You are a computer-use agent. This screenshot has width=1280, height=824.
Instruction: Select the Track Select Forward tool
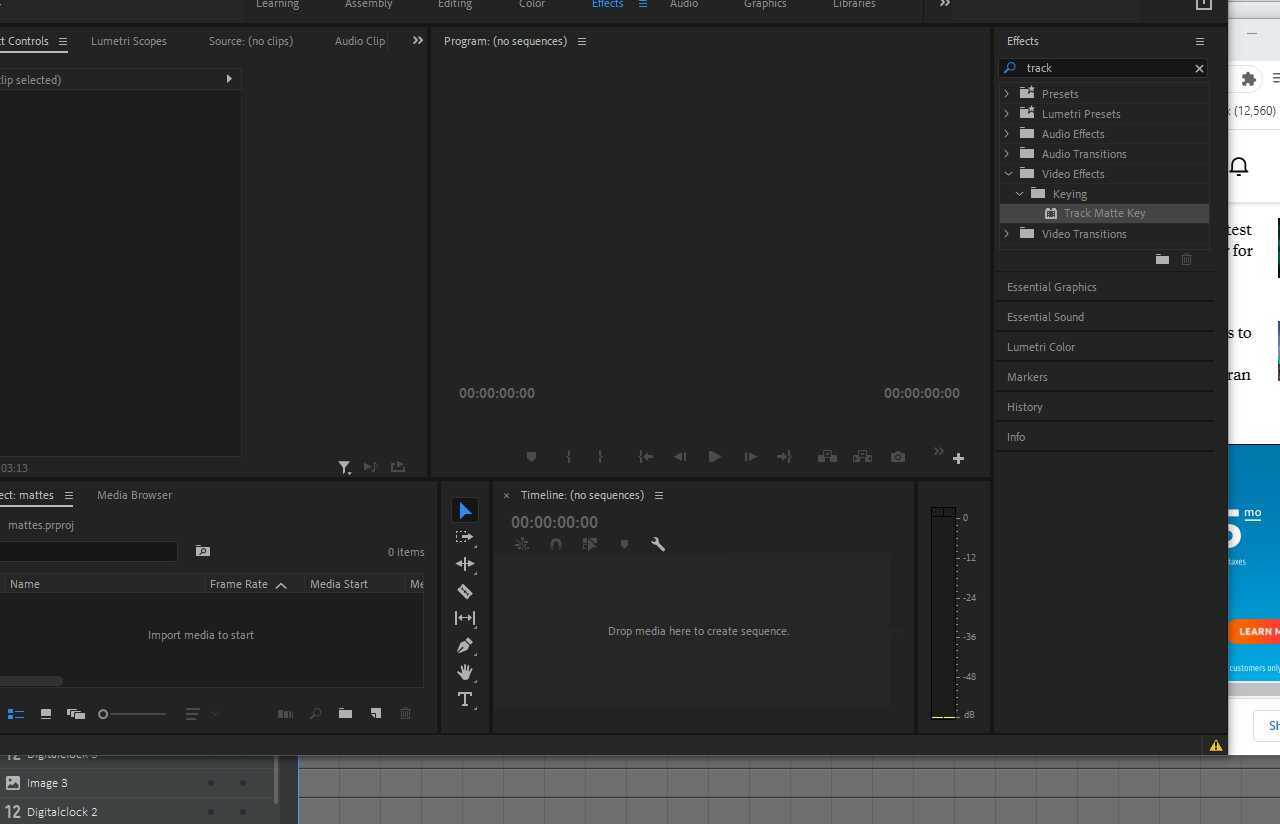pos(465,537)
